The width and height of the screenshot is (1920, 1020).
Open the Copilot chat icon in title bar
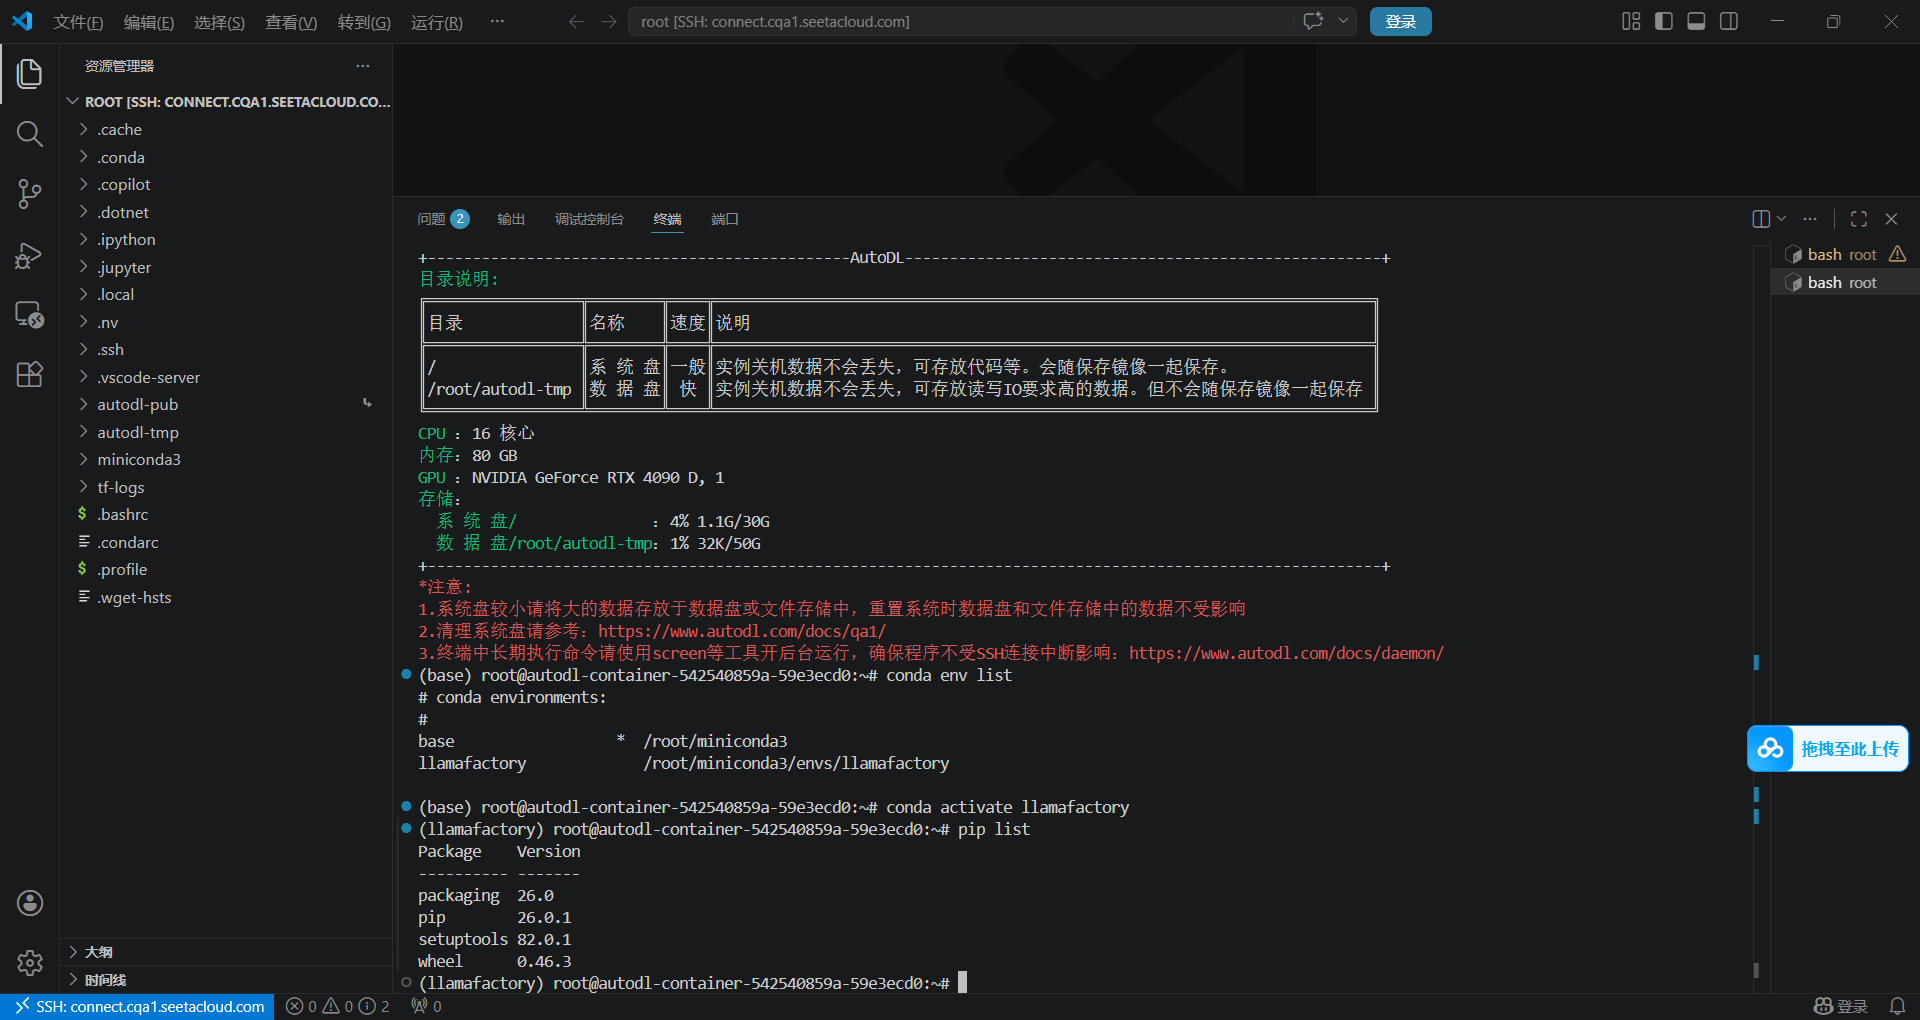point(1313,21)
